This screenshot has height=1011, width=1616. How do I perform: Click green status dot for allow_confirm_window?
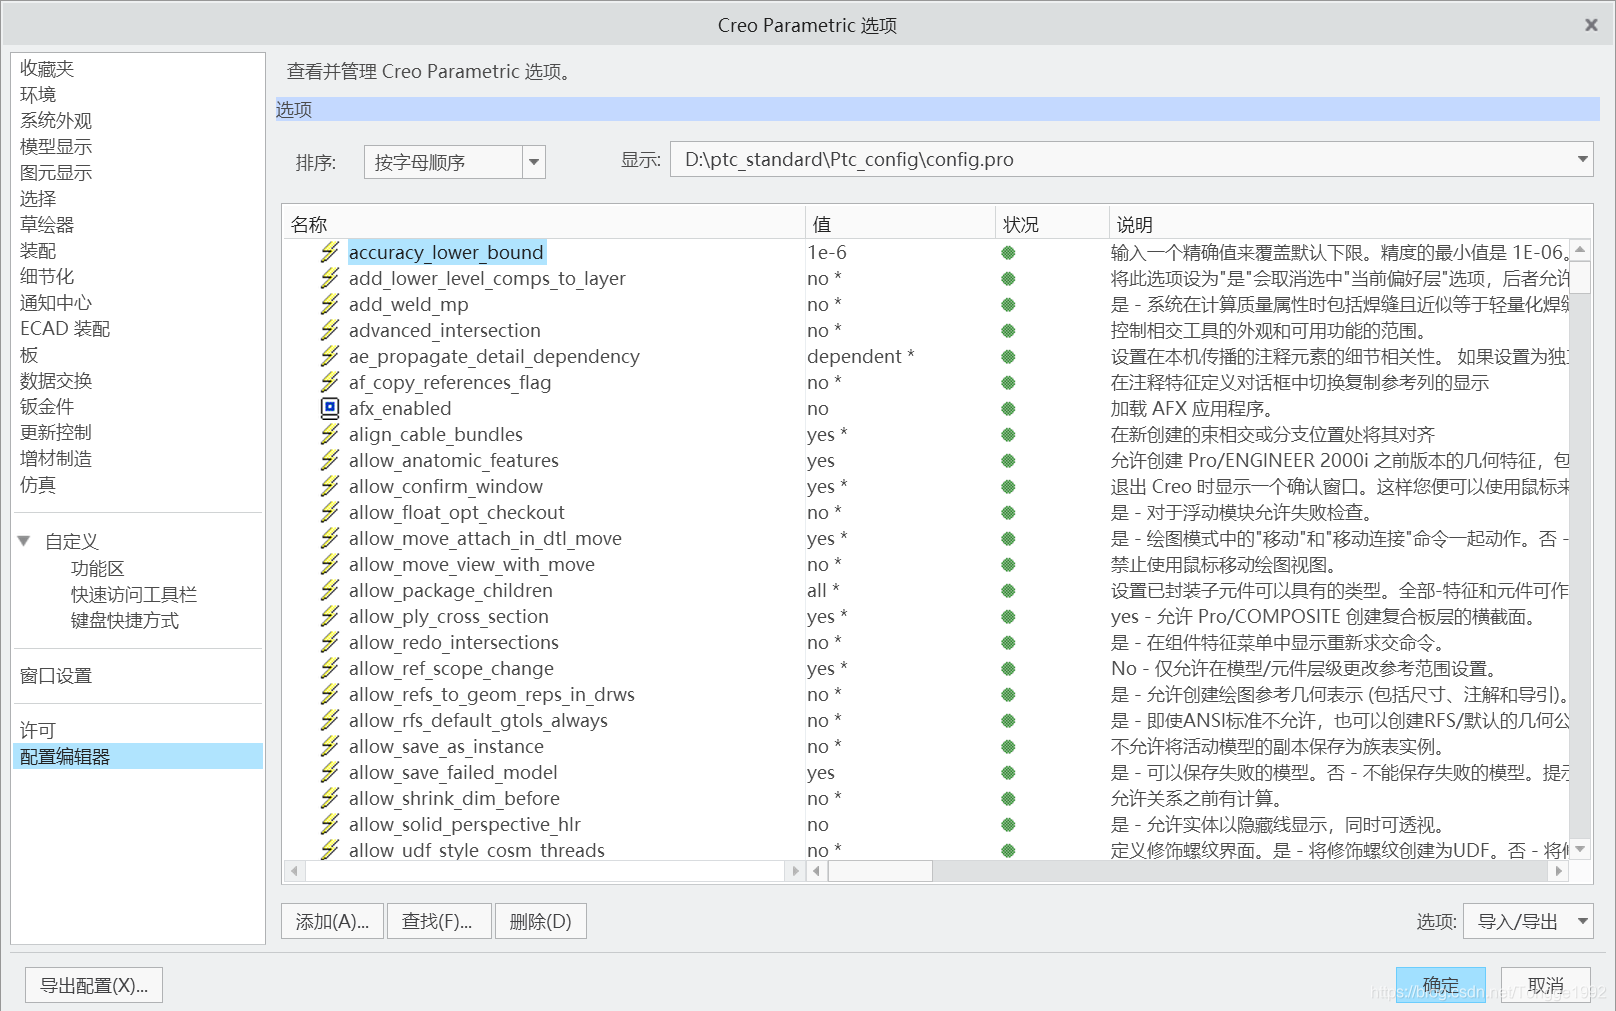tap(1008, 487)
